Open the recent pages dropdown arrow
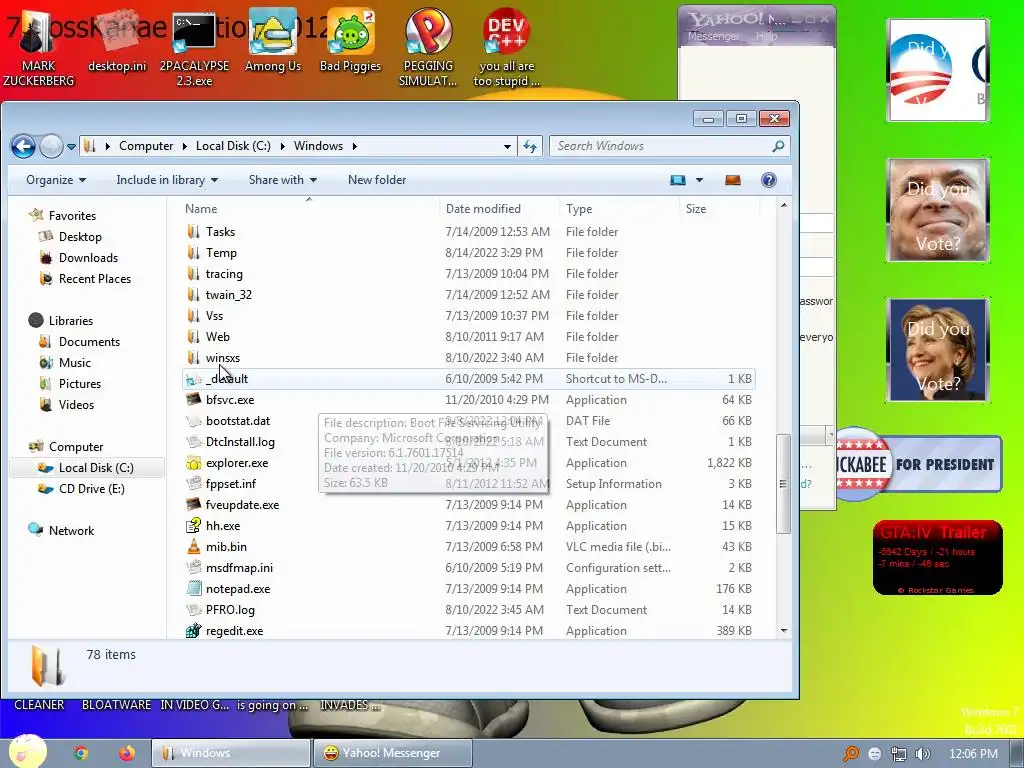 tap(71, 147)
